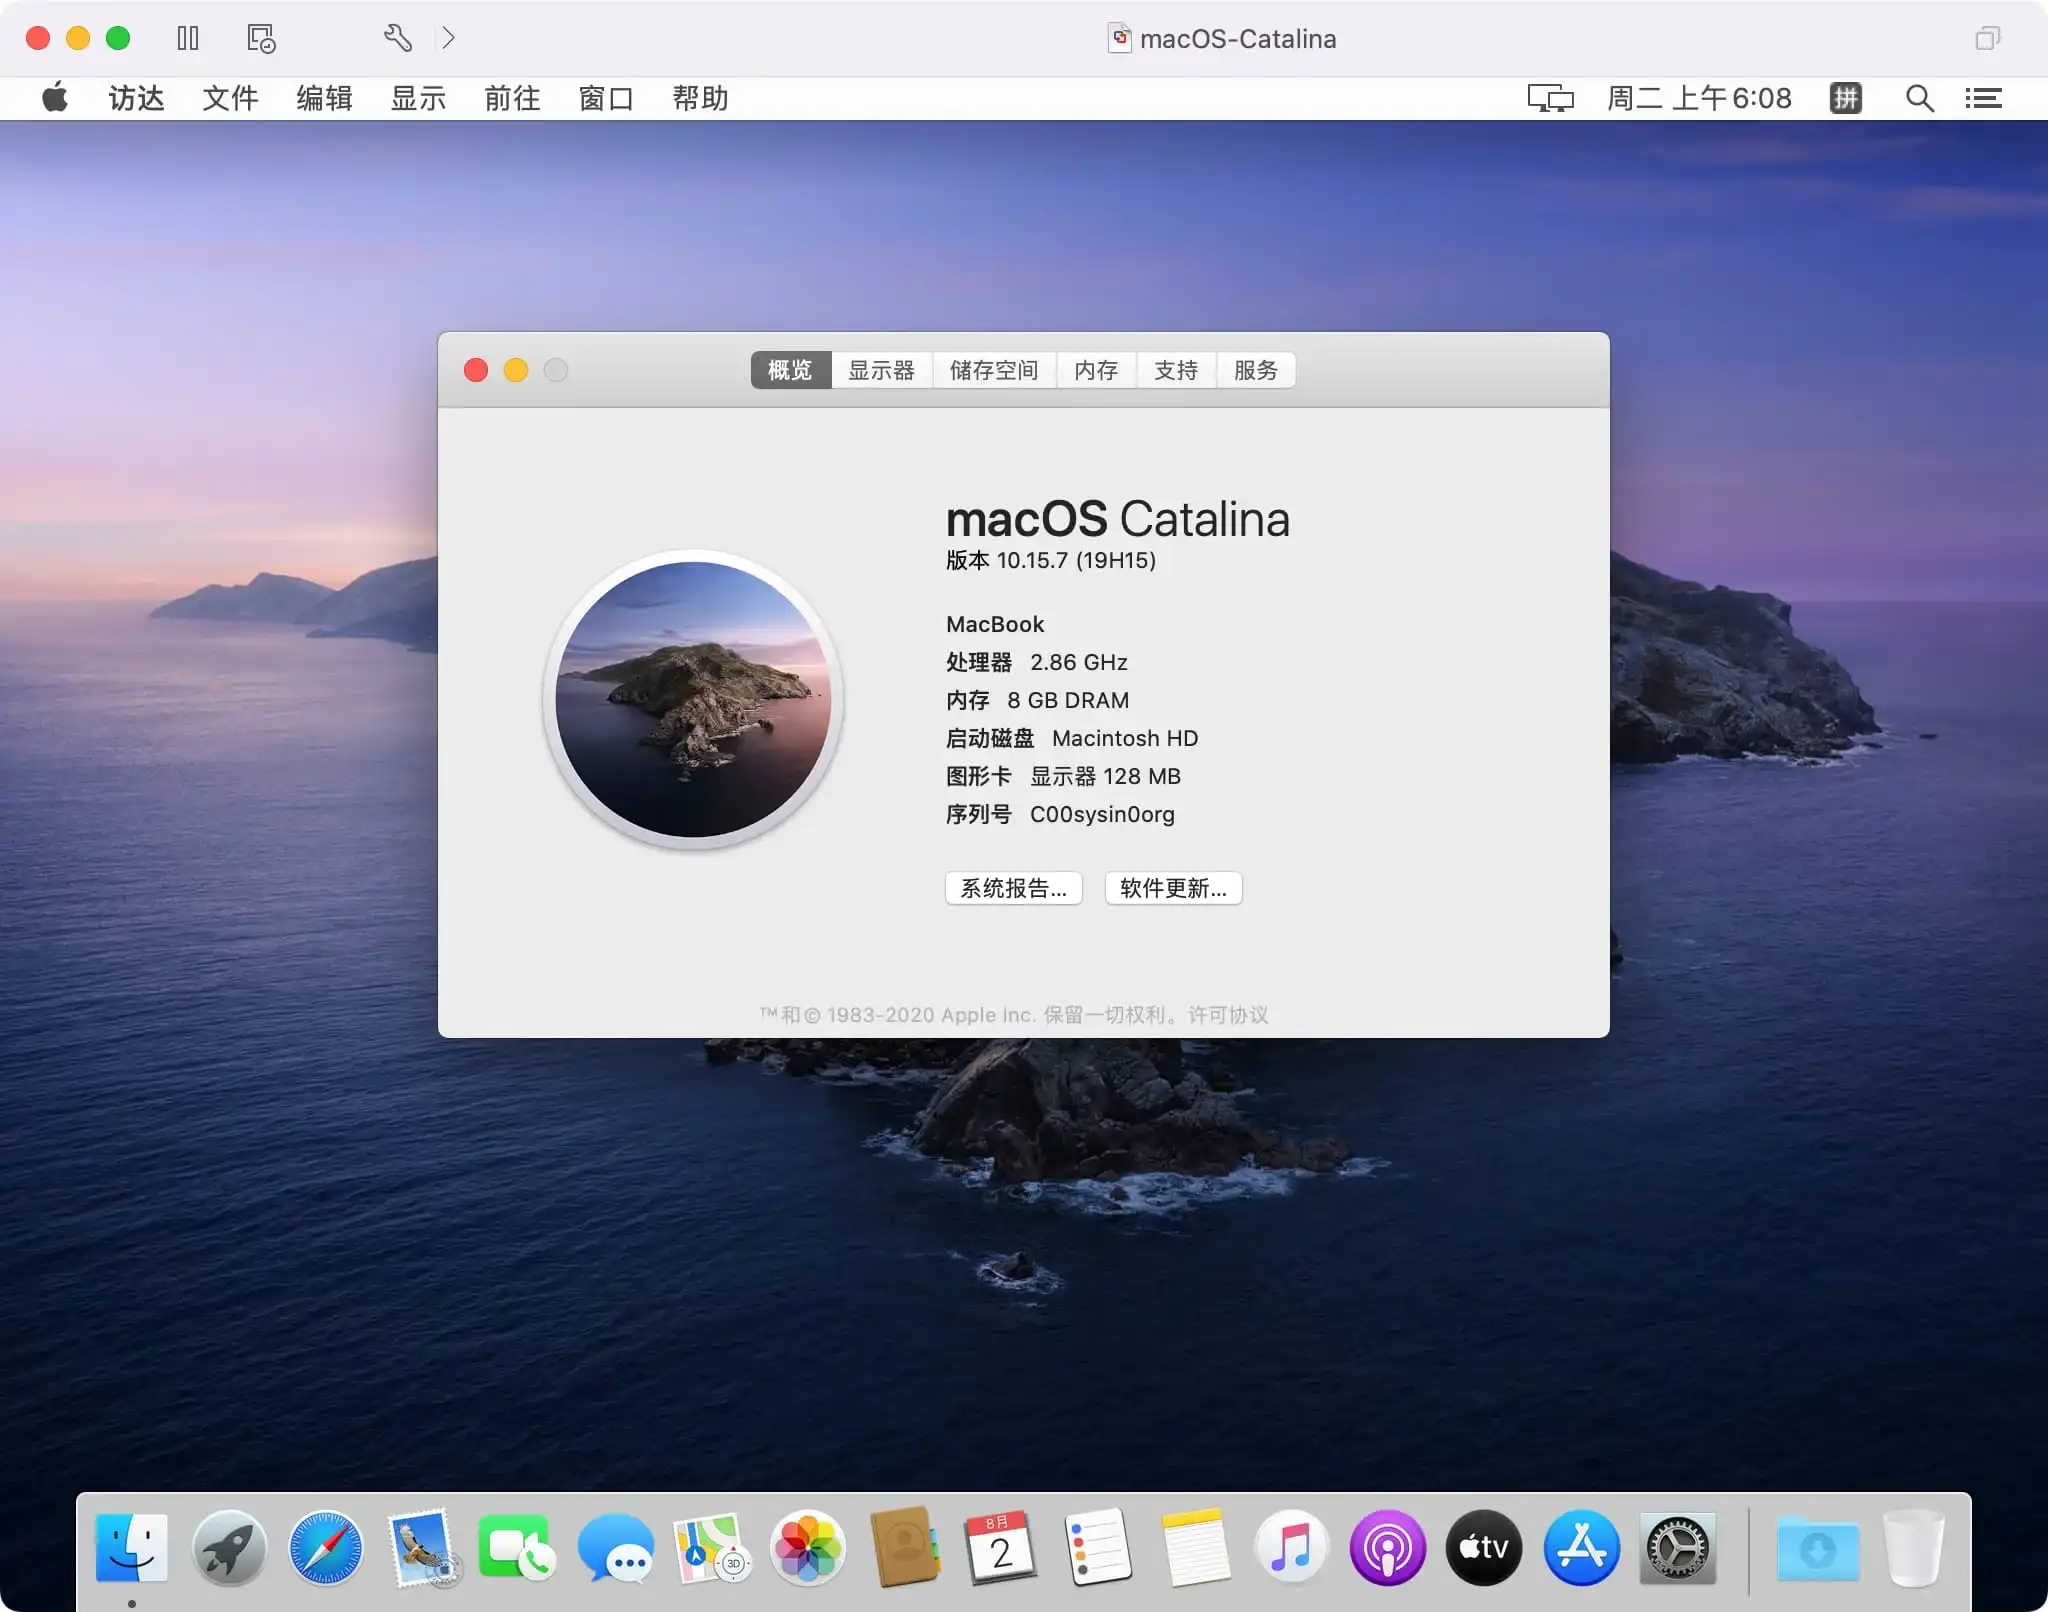Click the 处理器 2.86 GHz text

[x=1037, y=662]
